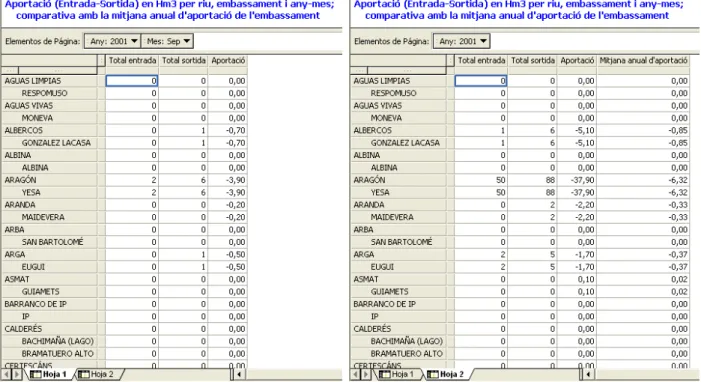Select GUIAMETS Mitjana anual cell 0,02

643,292
